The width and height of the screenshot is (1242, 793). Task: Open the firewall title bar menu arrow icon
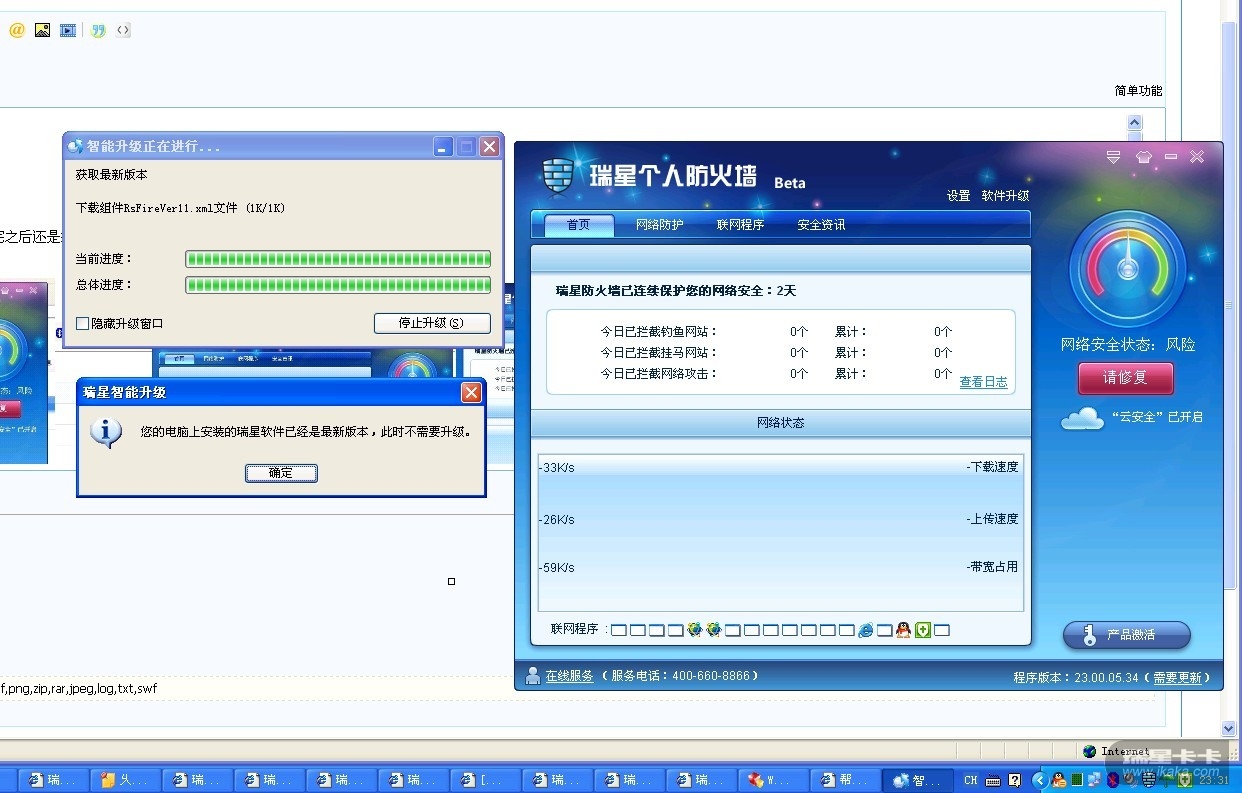tap(1113, 157)
